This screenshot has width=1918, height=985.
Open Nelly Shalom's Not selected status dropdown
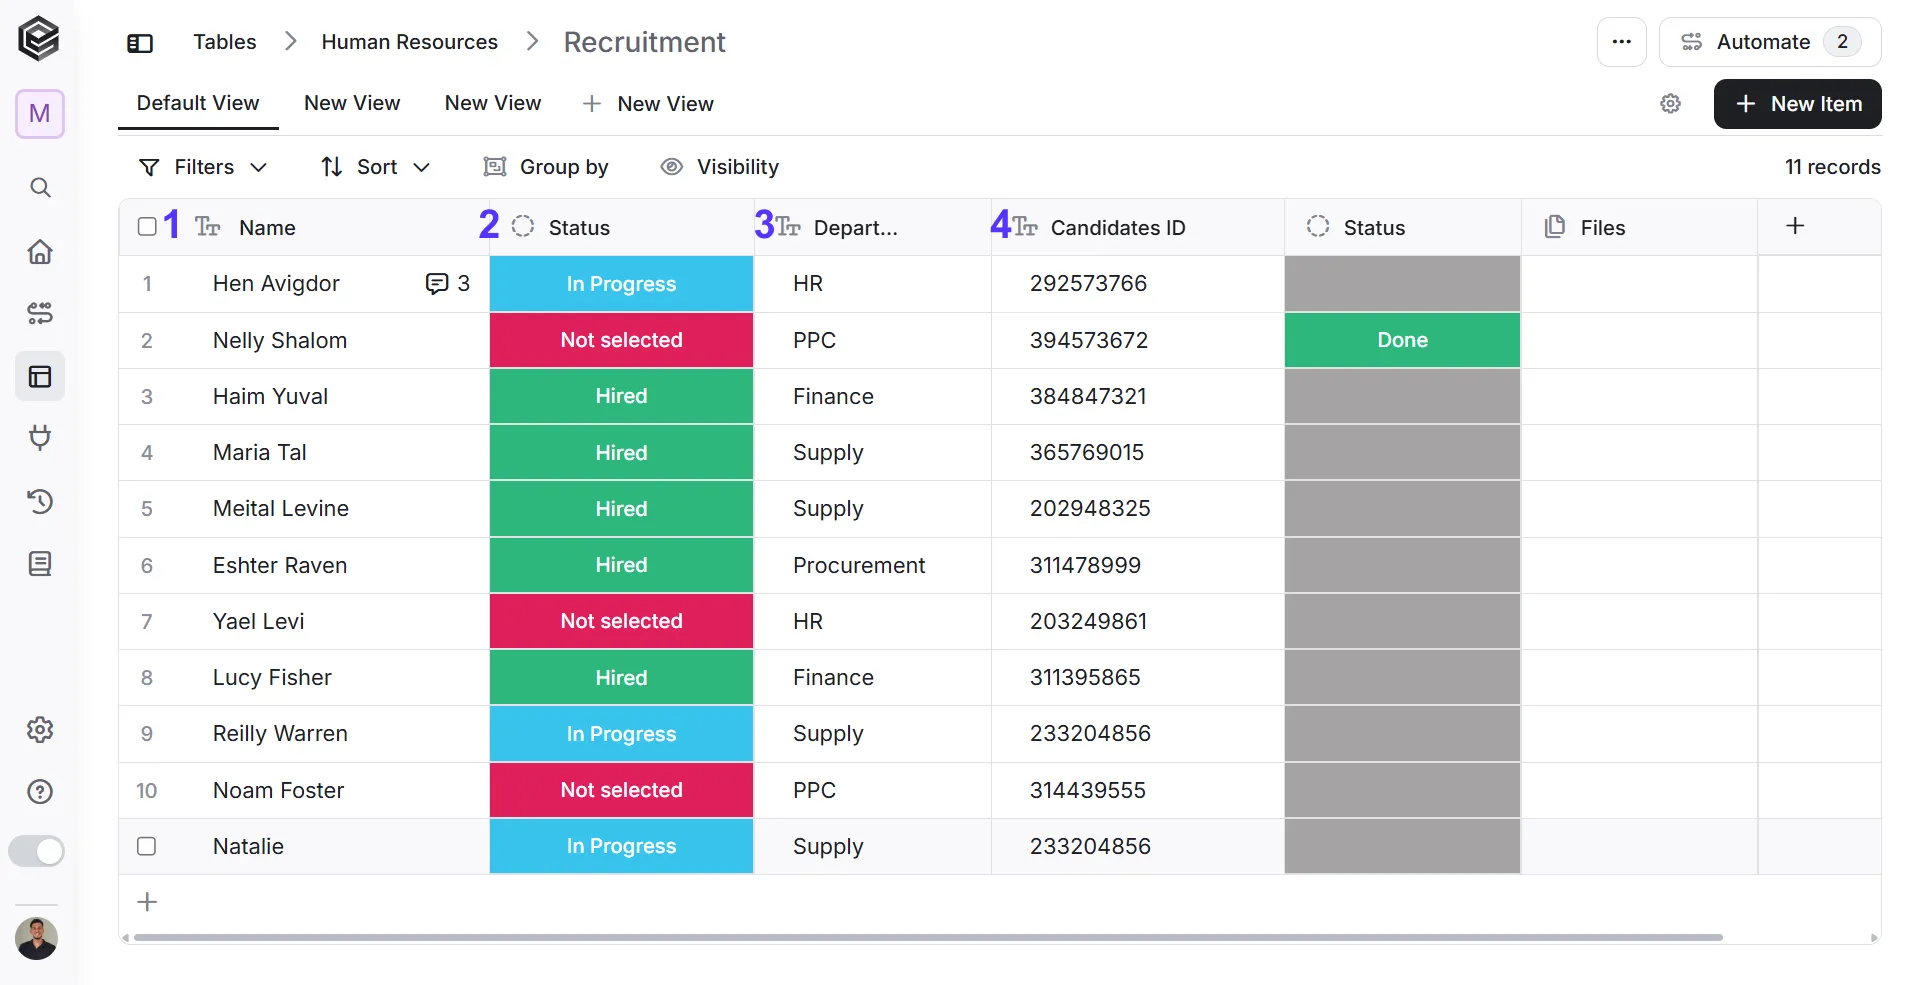point(621,340)
